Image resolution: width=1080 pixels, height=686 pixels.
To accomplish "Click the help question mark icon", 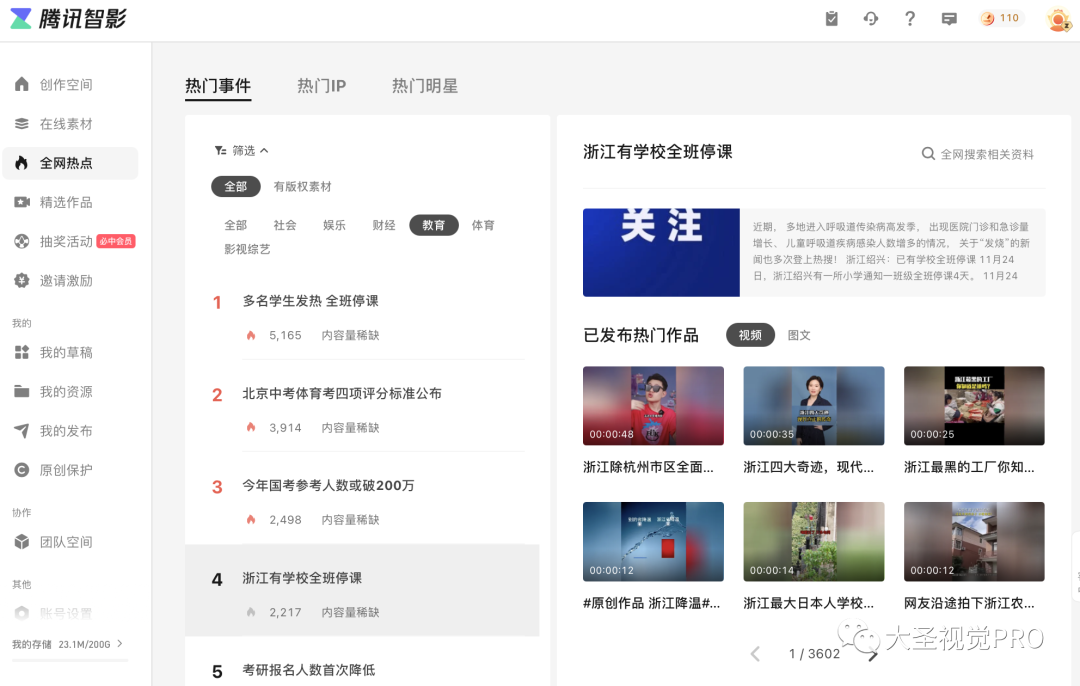I will [x=910, y=19].
